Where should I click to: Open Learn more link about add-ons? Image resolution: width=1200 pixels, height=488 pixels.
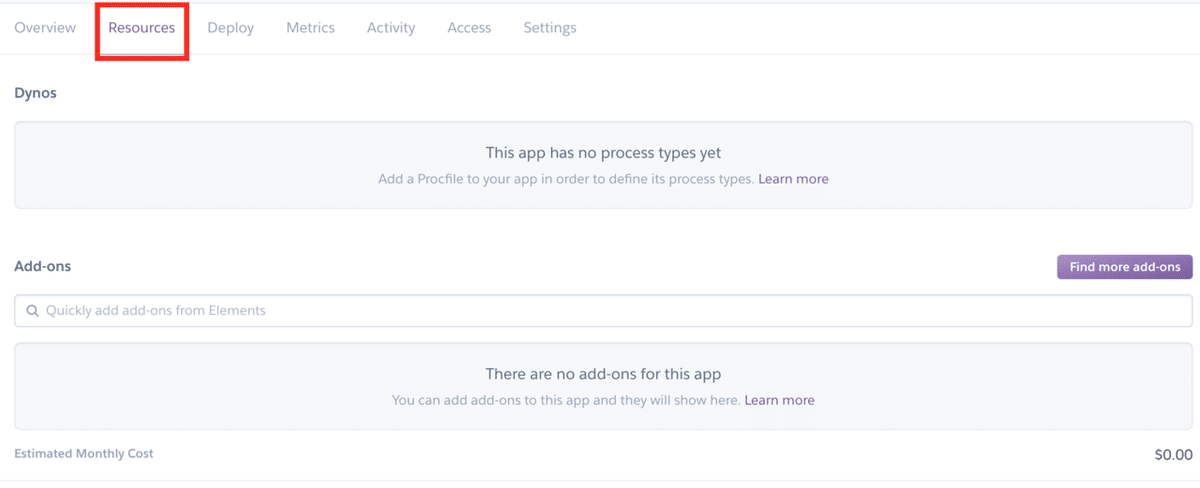coord(779,400)
